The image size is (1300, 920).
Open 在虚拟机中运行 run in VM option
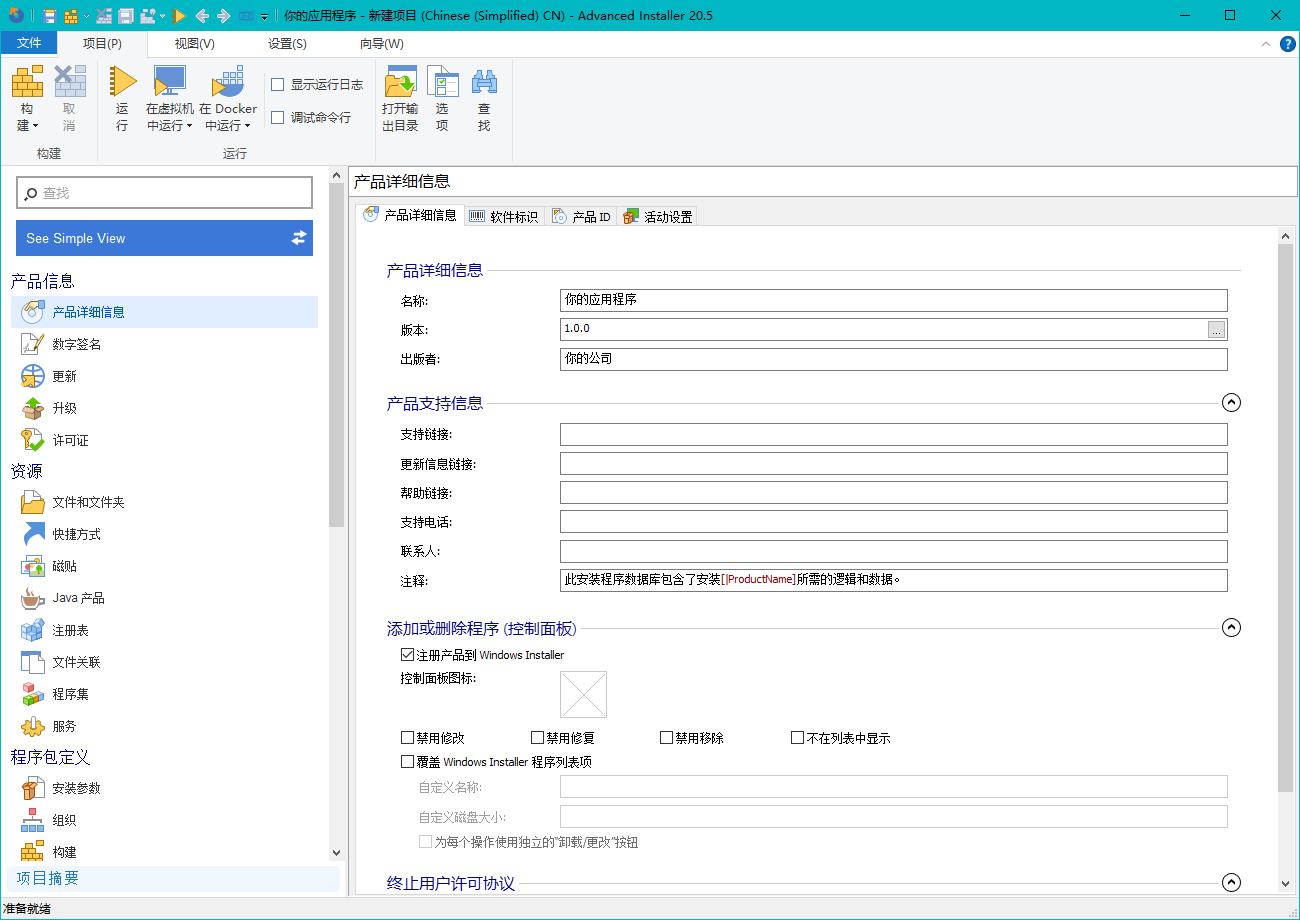[x=170, y=99]
